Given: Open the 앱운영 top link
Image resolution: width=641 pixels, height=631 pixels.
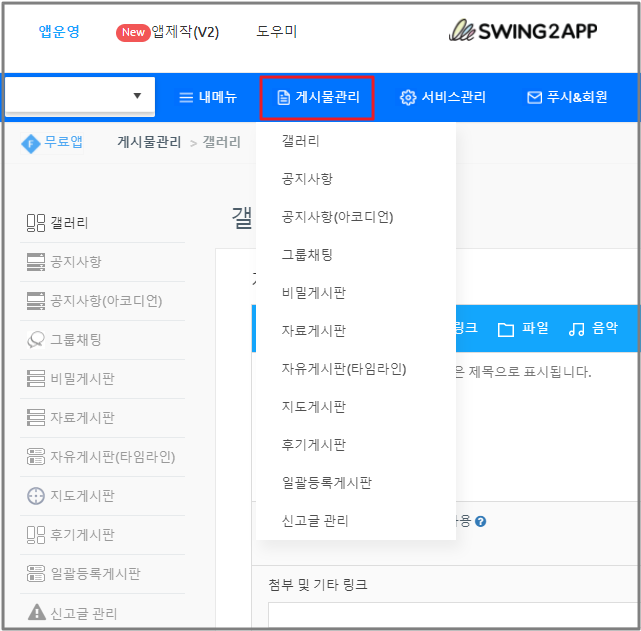Looking at the screenshot, I should (59, 32).
